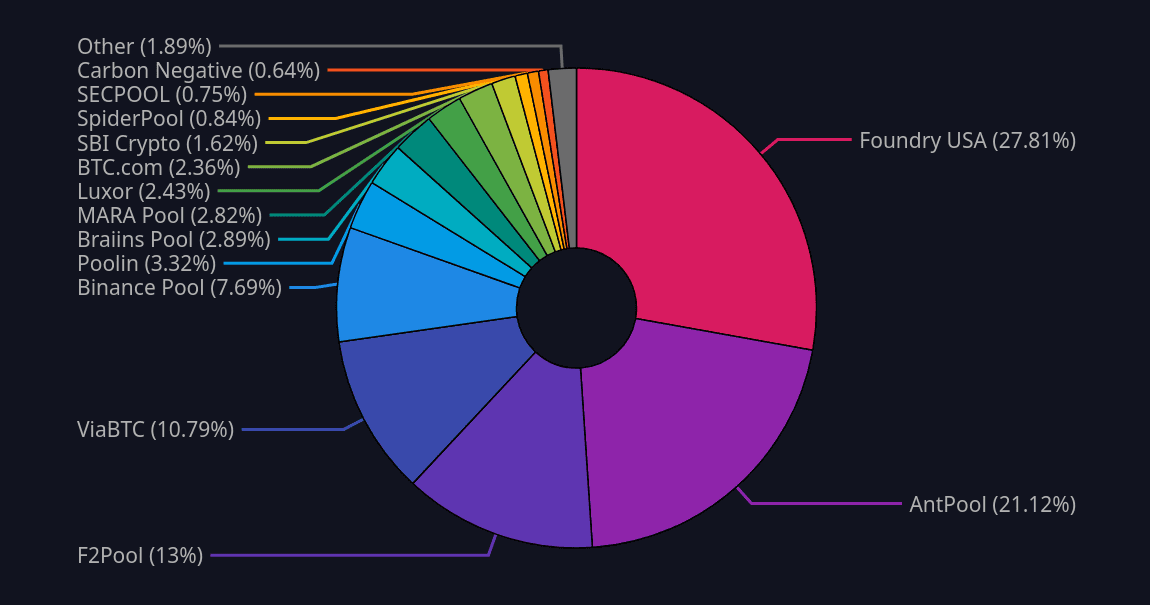Click the Other (1.89%) label
Viewport: 1150px width, 605px height.
[144, 46]
